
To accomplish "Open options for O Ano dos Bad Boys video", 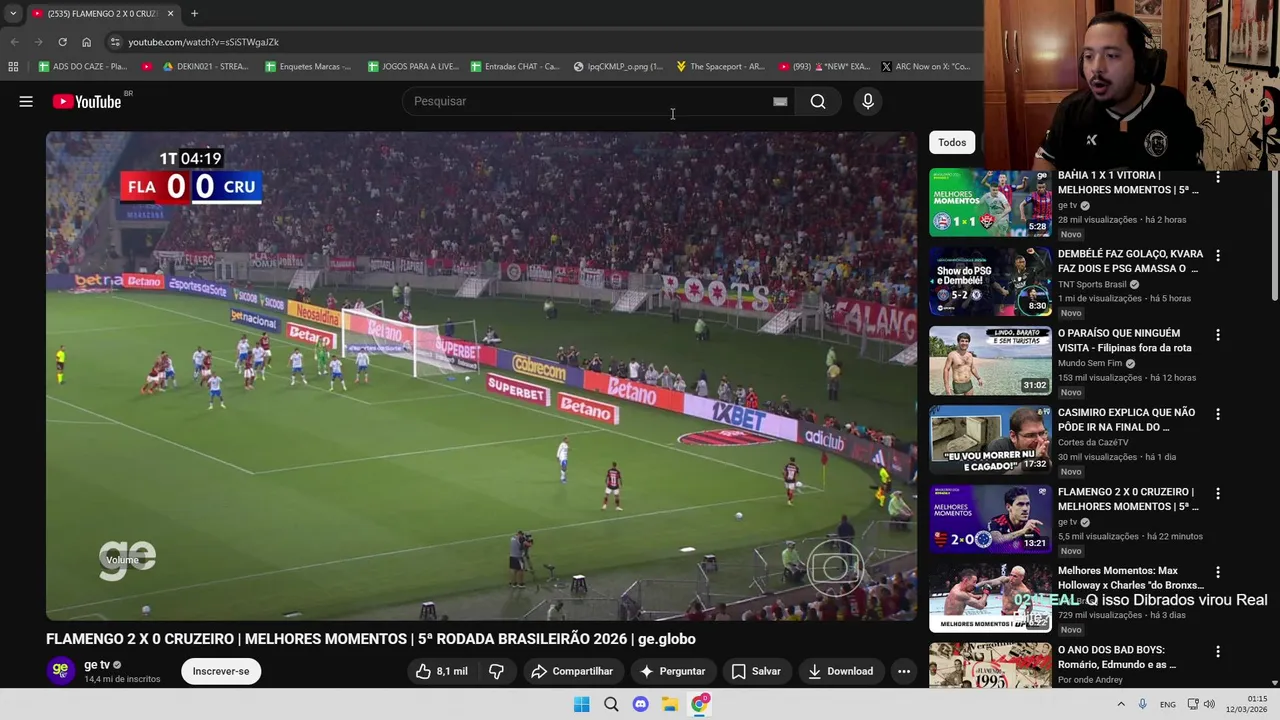I will (1218, 651).
